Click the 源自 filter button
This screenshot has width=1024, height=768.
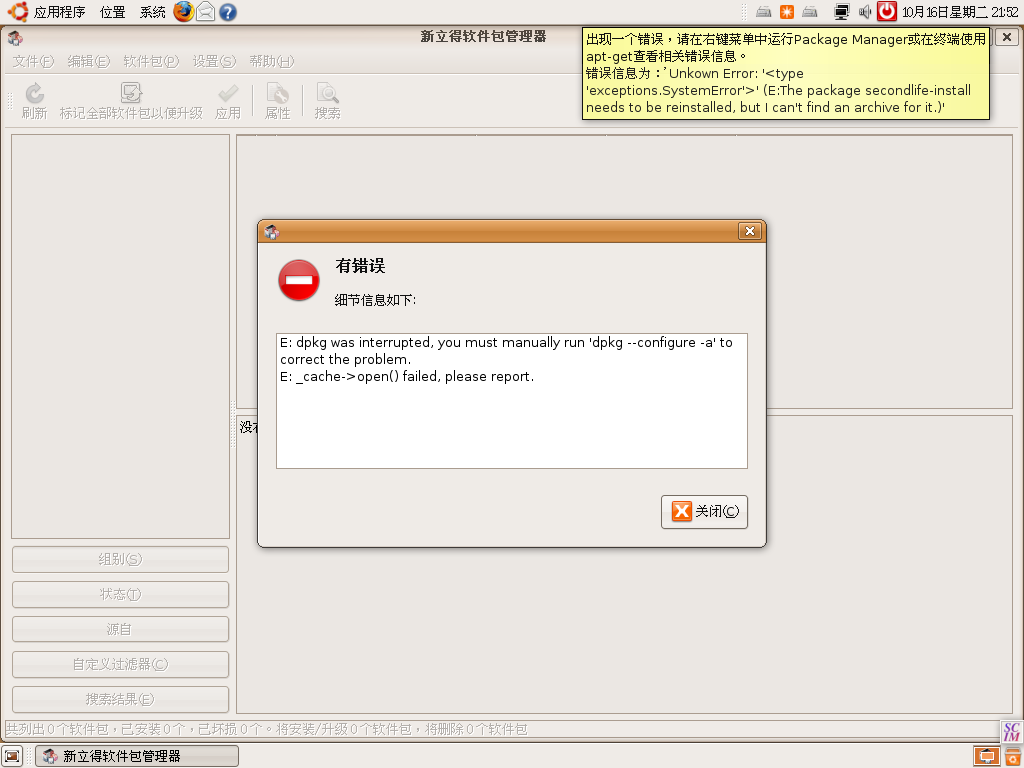[120, 630]
